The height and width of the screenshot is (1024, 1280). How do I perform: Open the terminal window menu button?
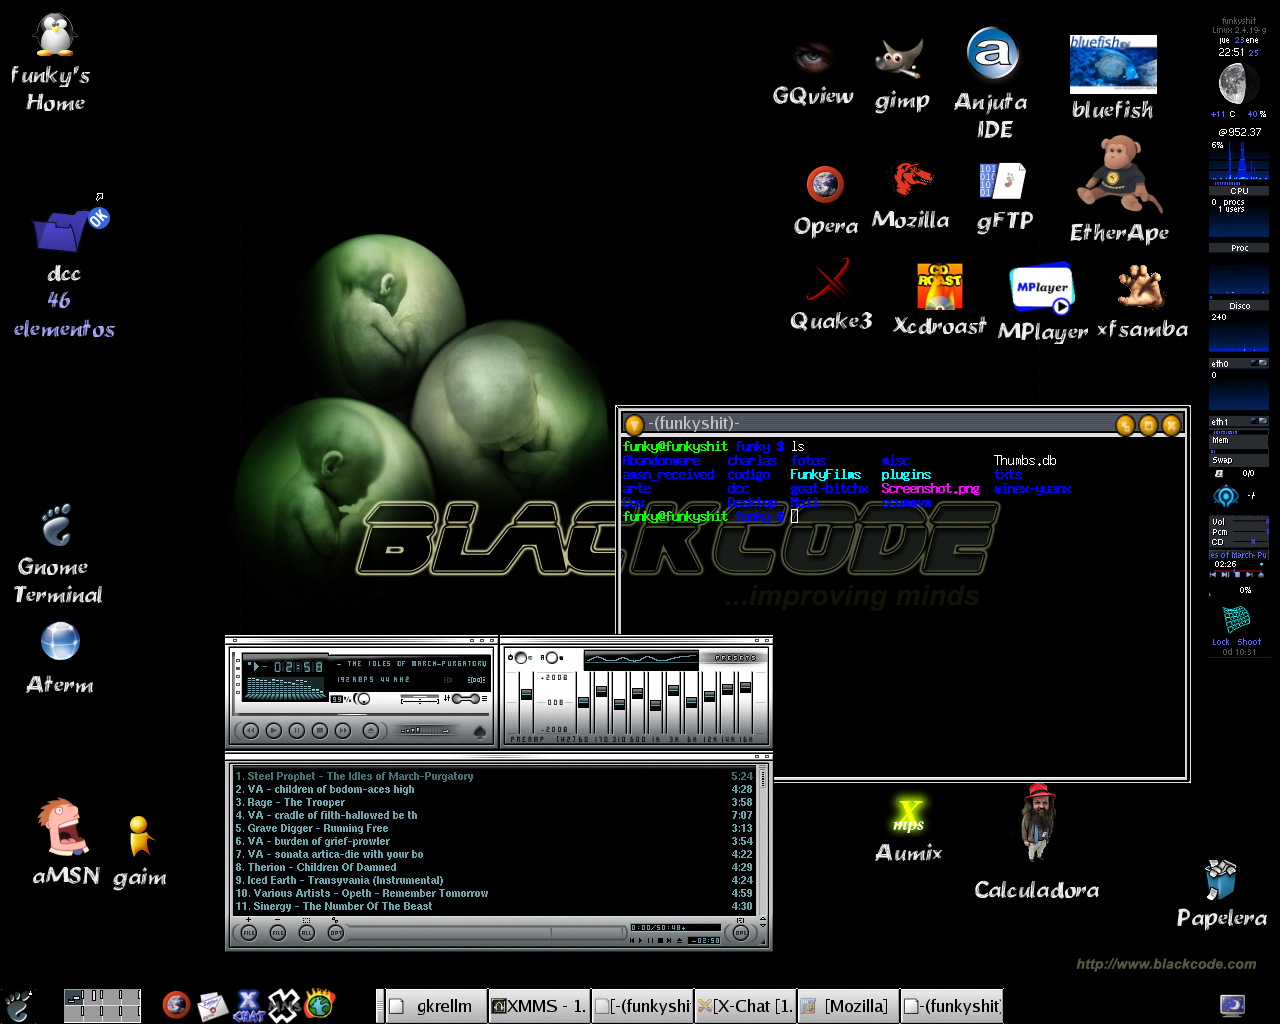(x=634, y=425)
